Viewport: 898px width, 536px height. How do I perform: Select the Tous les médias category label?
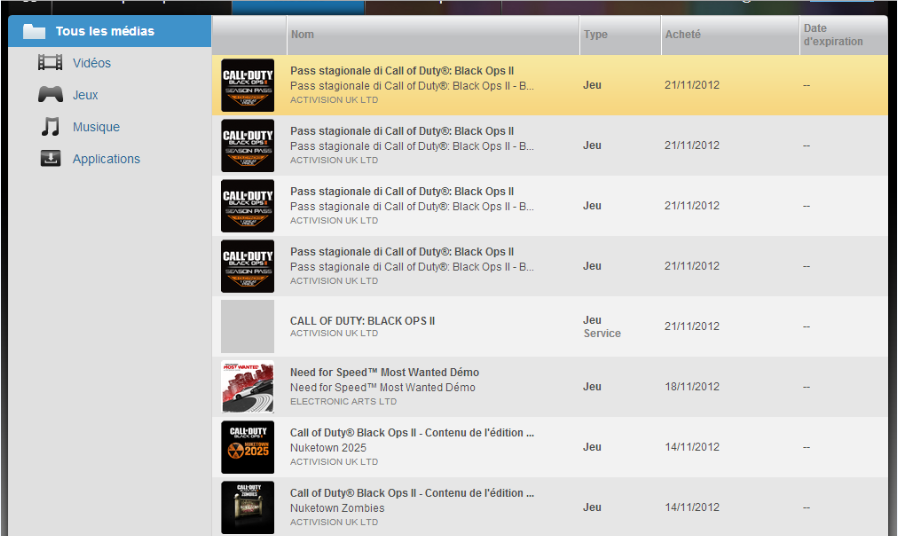[105, 31]
